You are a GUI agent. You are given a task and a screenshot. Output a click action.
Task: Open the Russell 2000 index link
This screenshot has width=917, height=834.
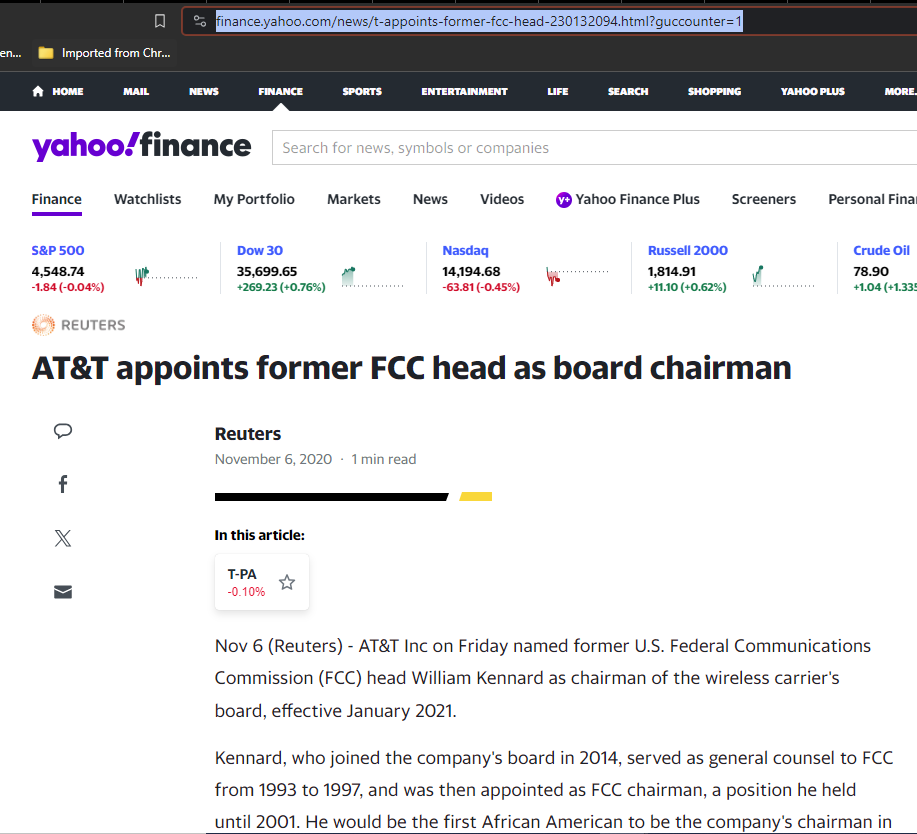688,250
